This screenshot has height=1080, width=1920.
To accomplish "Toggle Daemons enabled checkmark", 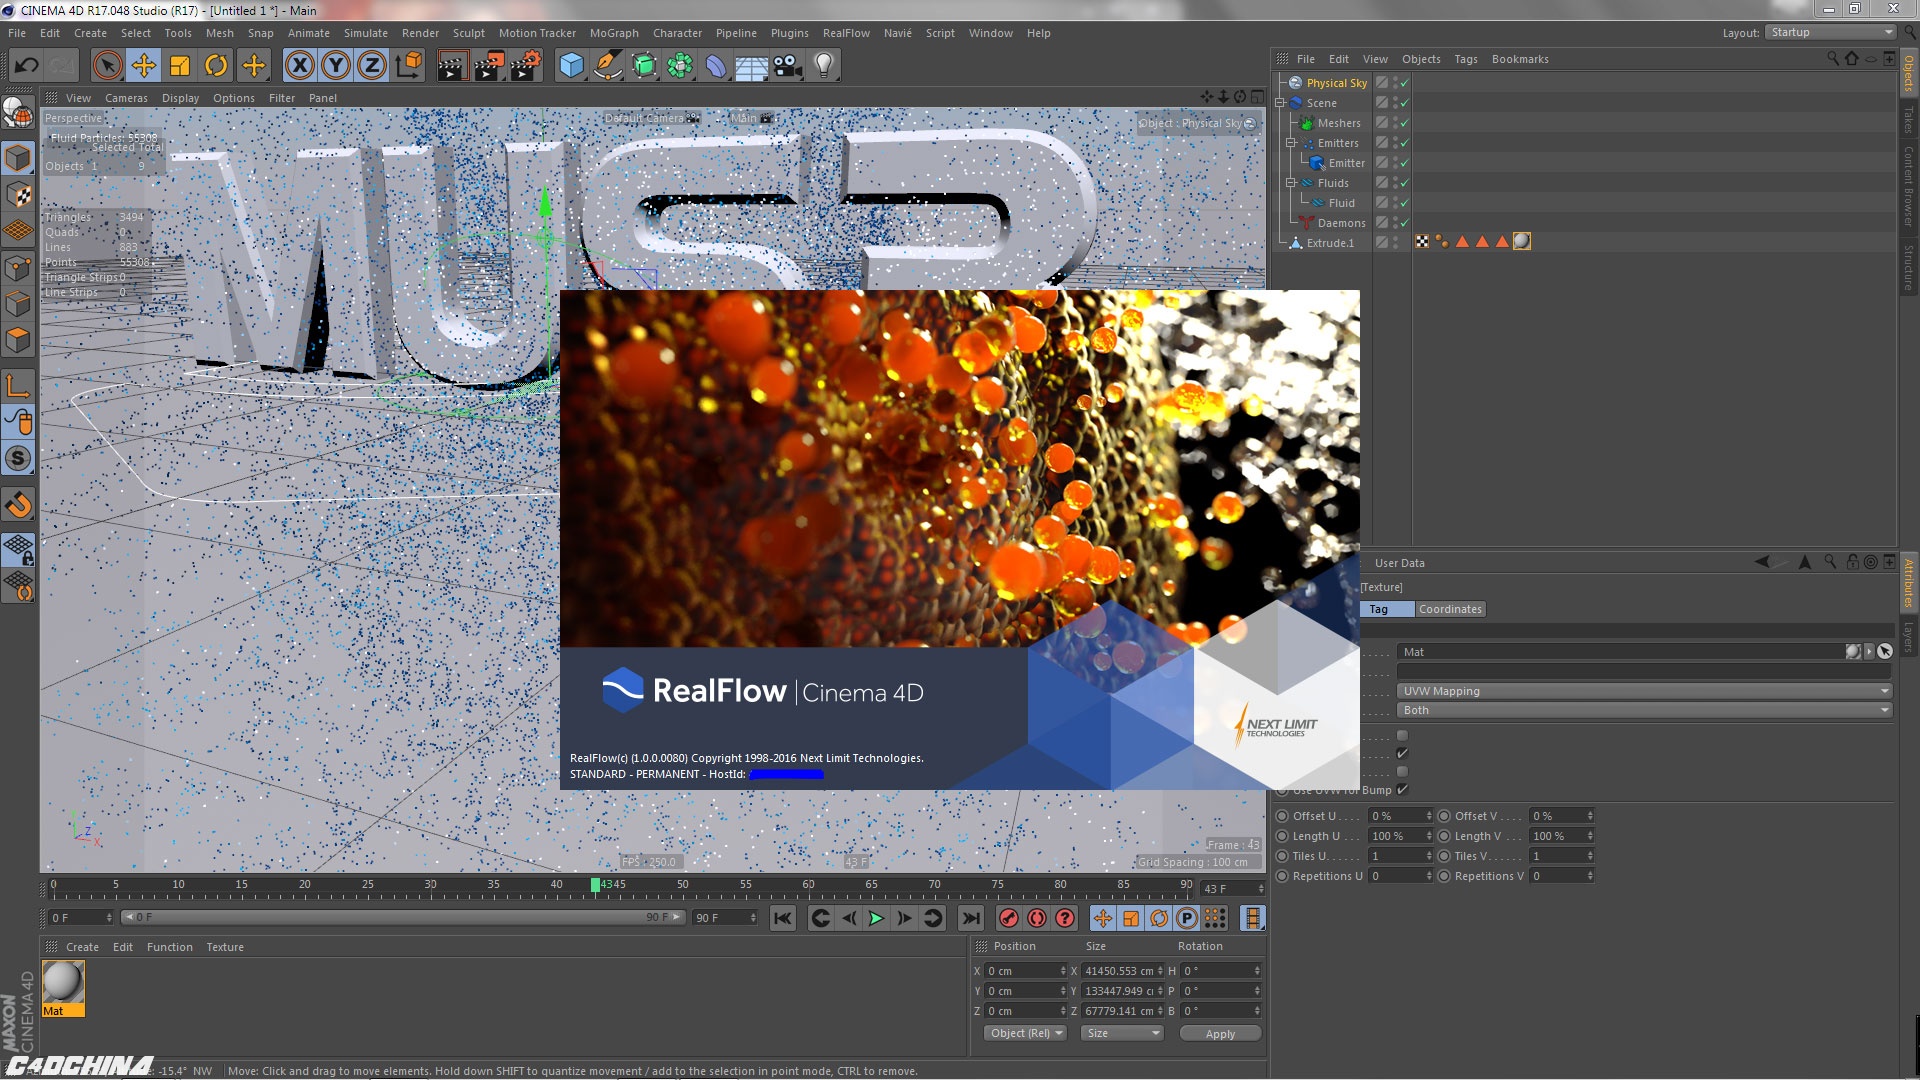I will point(1404,223).
